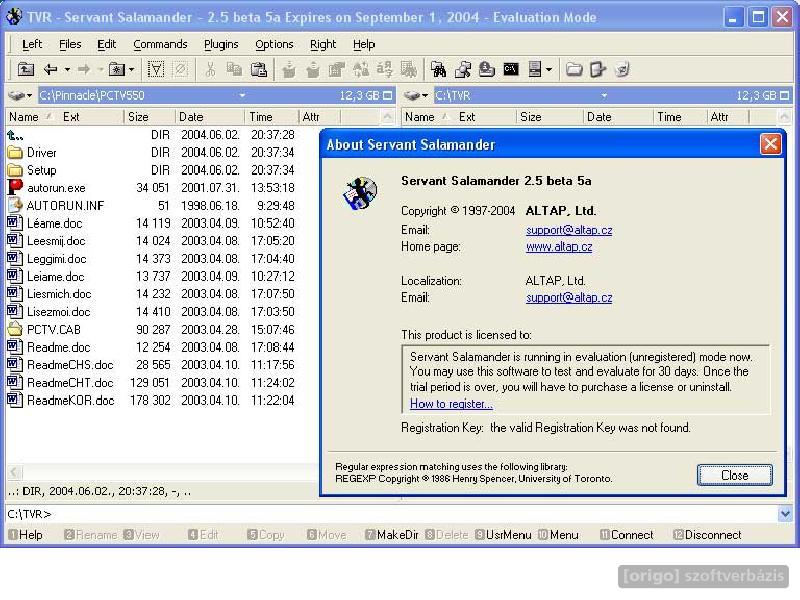This screenshot has width=800, height=600.
Task: Click the Select files toolbar icon
Action: (156, 69)
